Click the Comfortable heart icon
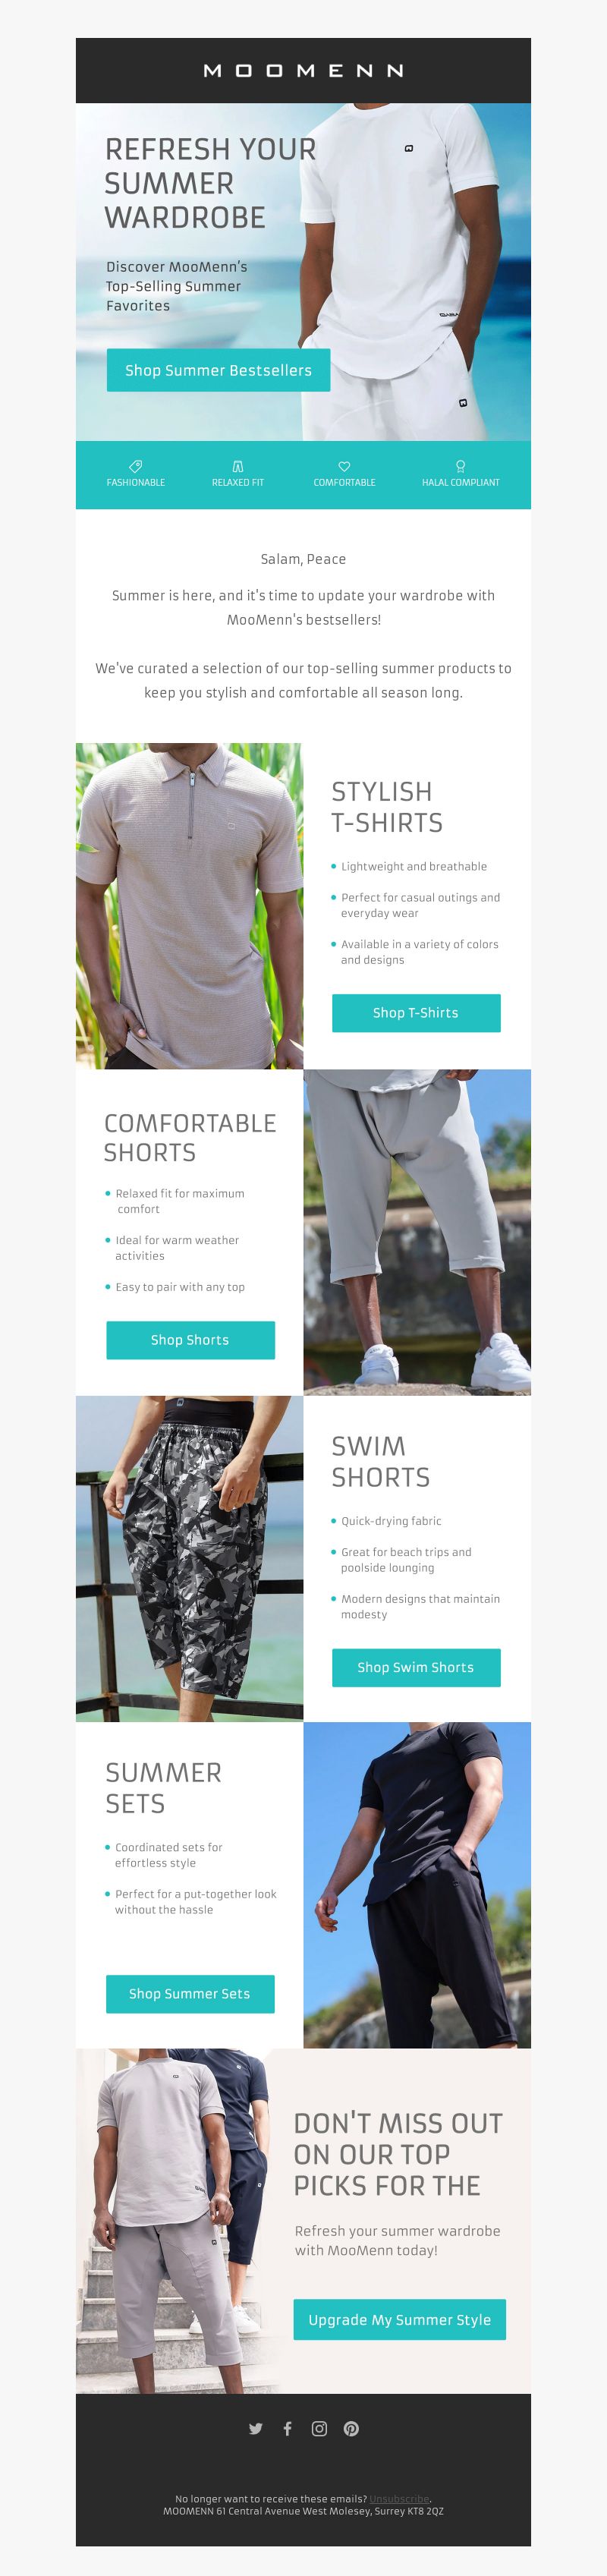Screen dimensions: 607x2576 tap(344, 466)
